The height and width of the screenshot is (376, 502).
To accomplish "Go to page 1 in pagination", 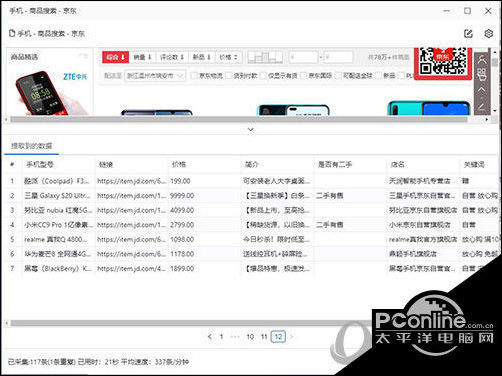I will pos(221,337).
